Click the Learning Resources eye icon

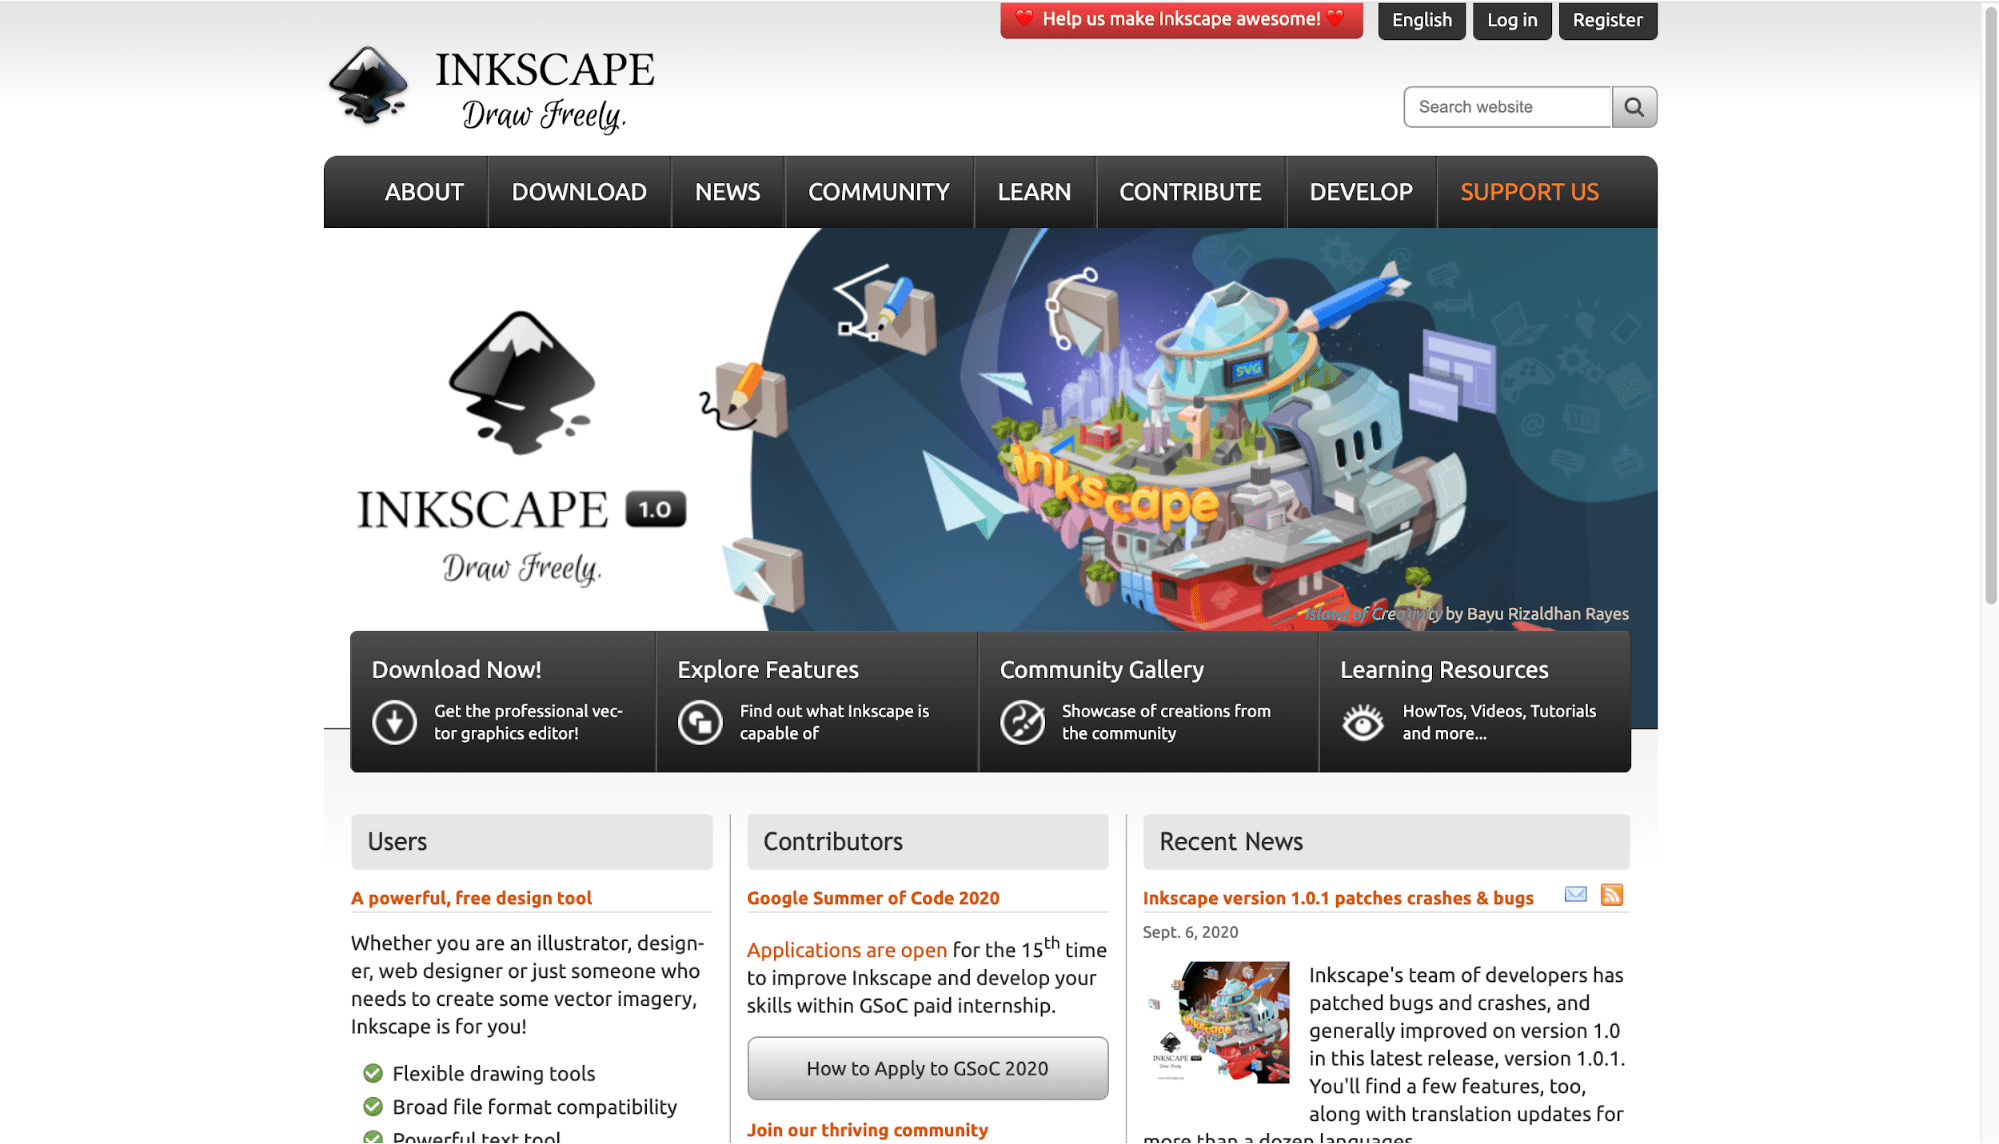pyautogui.click(x=1362, y=722)
